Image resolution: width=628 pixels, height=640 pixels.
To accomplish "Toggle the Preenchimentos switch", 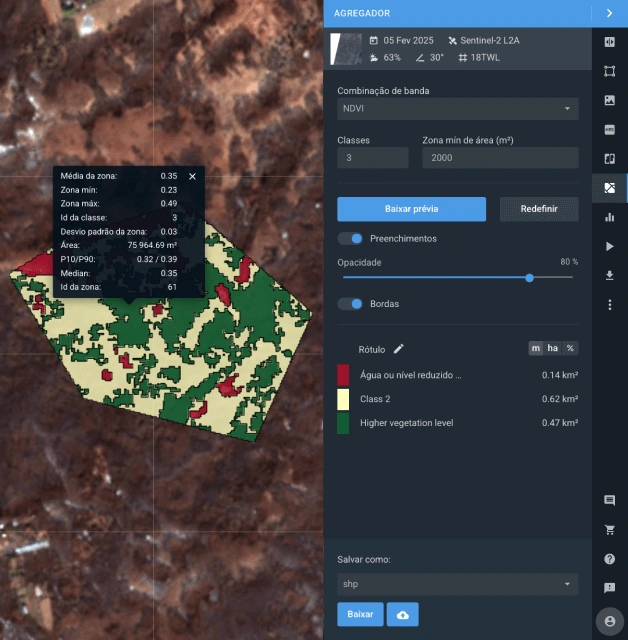I will [350, 239].
